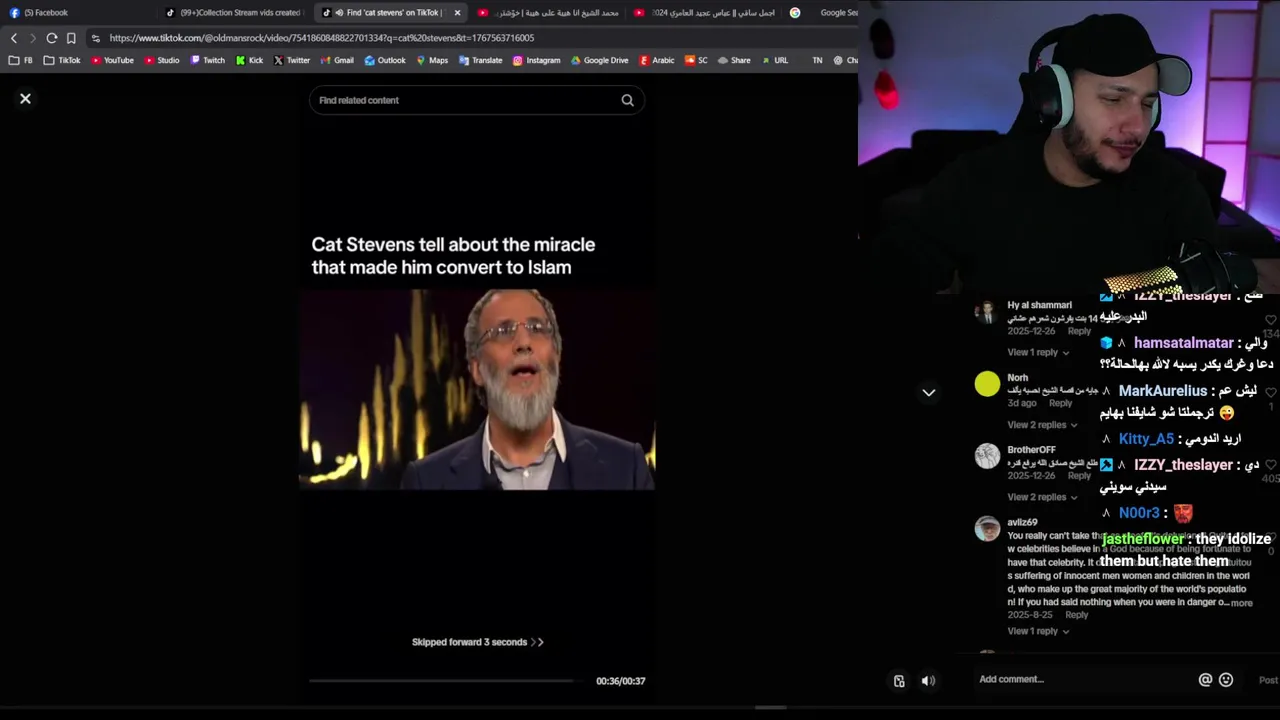Switch to the Collection Stream vids tab
Screen dimensions: 1280x720
tap(235, 13)
